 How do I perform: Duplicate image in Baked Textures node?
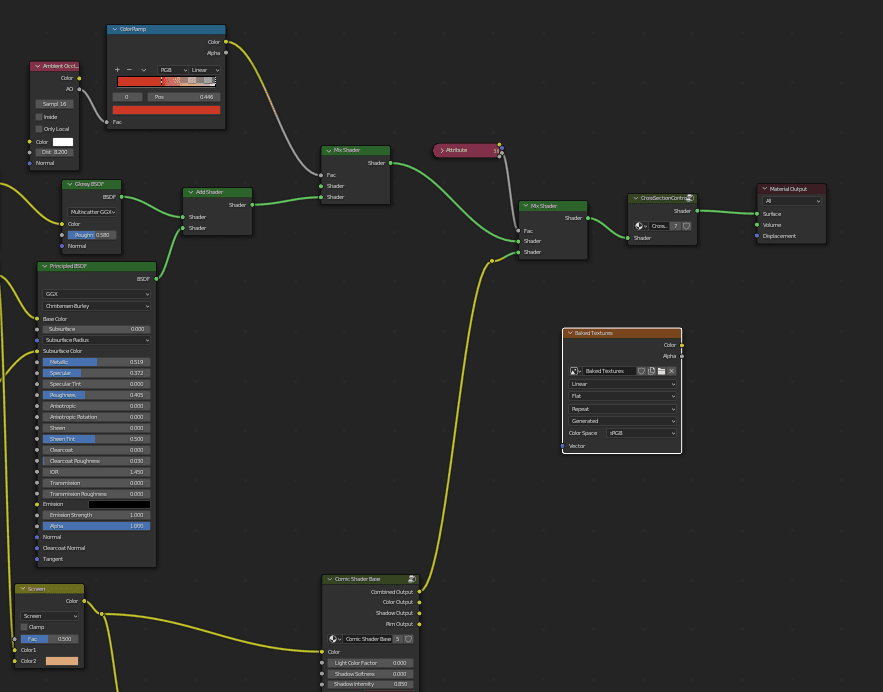652,371
